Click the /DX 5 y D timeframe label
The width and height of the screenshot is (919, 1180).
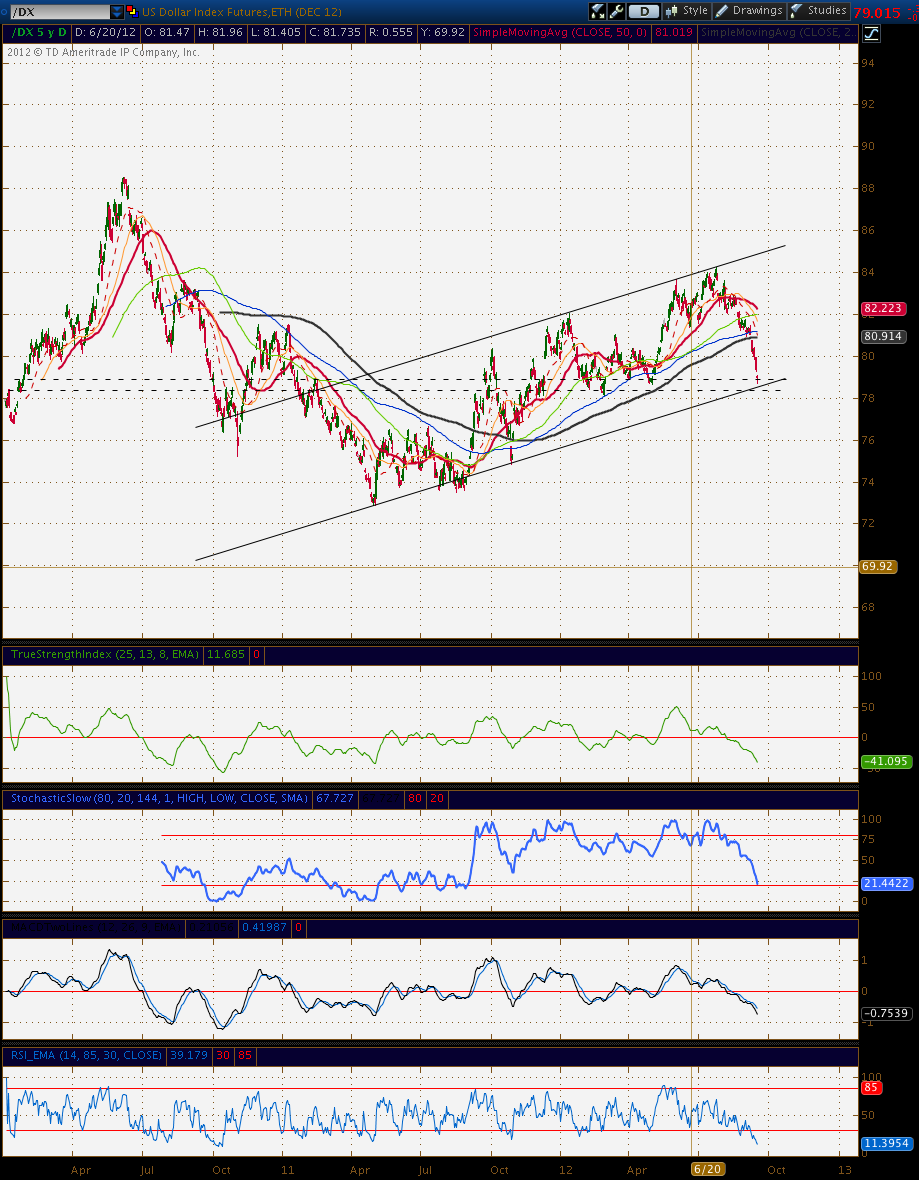click(x=38, y=32)
